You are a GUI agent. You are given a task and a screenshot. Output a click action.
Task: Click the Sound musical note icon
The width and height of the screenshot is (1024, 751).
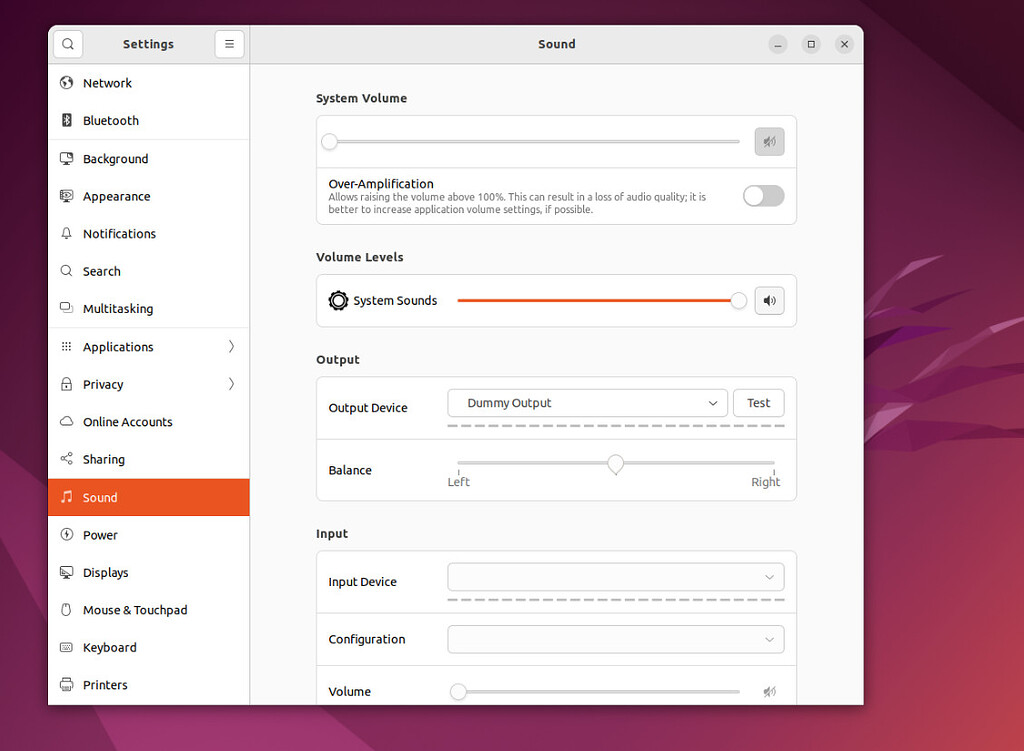tap(64, 497)
